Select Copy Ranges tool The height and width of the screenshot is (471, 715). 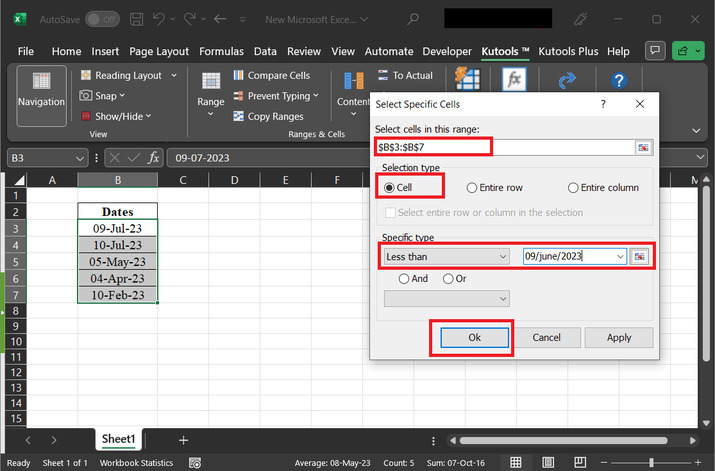pos(268,116)
